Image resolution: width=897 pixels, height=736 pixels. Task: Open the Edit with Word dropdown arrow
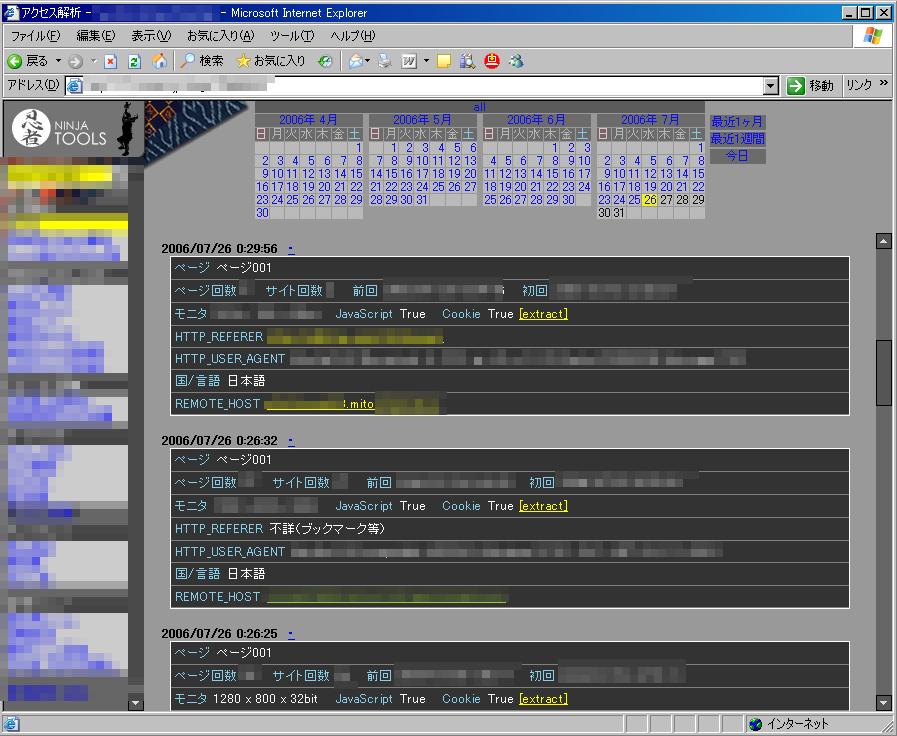coord(426,61)
